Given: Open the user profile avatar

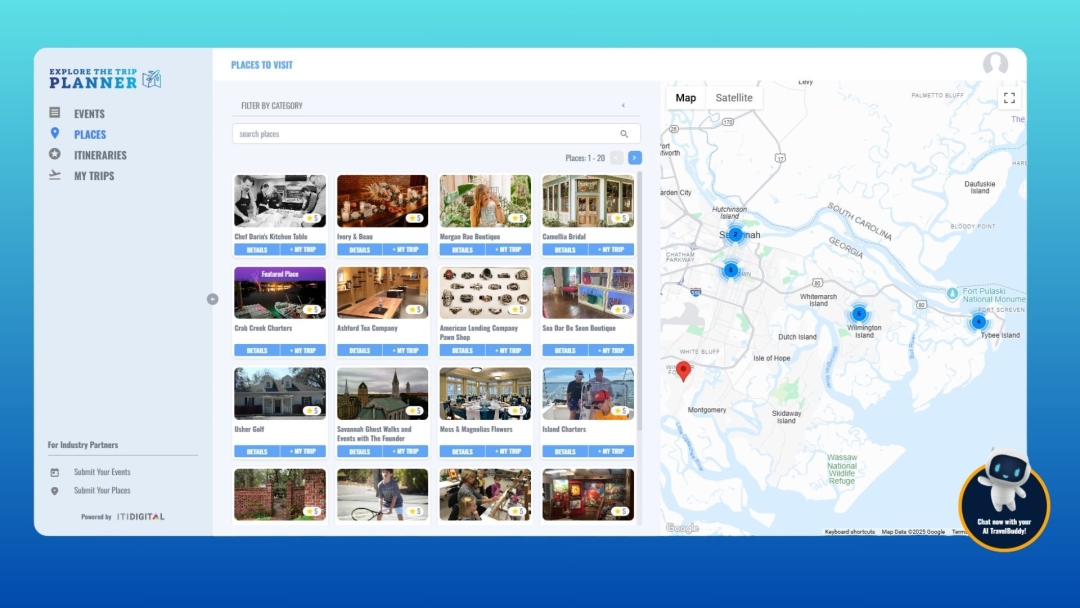Looking at the screenshot, I should pyautogui.click(x=995, y=65).
